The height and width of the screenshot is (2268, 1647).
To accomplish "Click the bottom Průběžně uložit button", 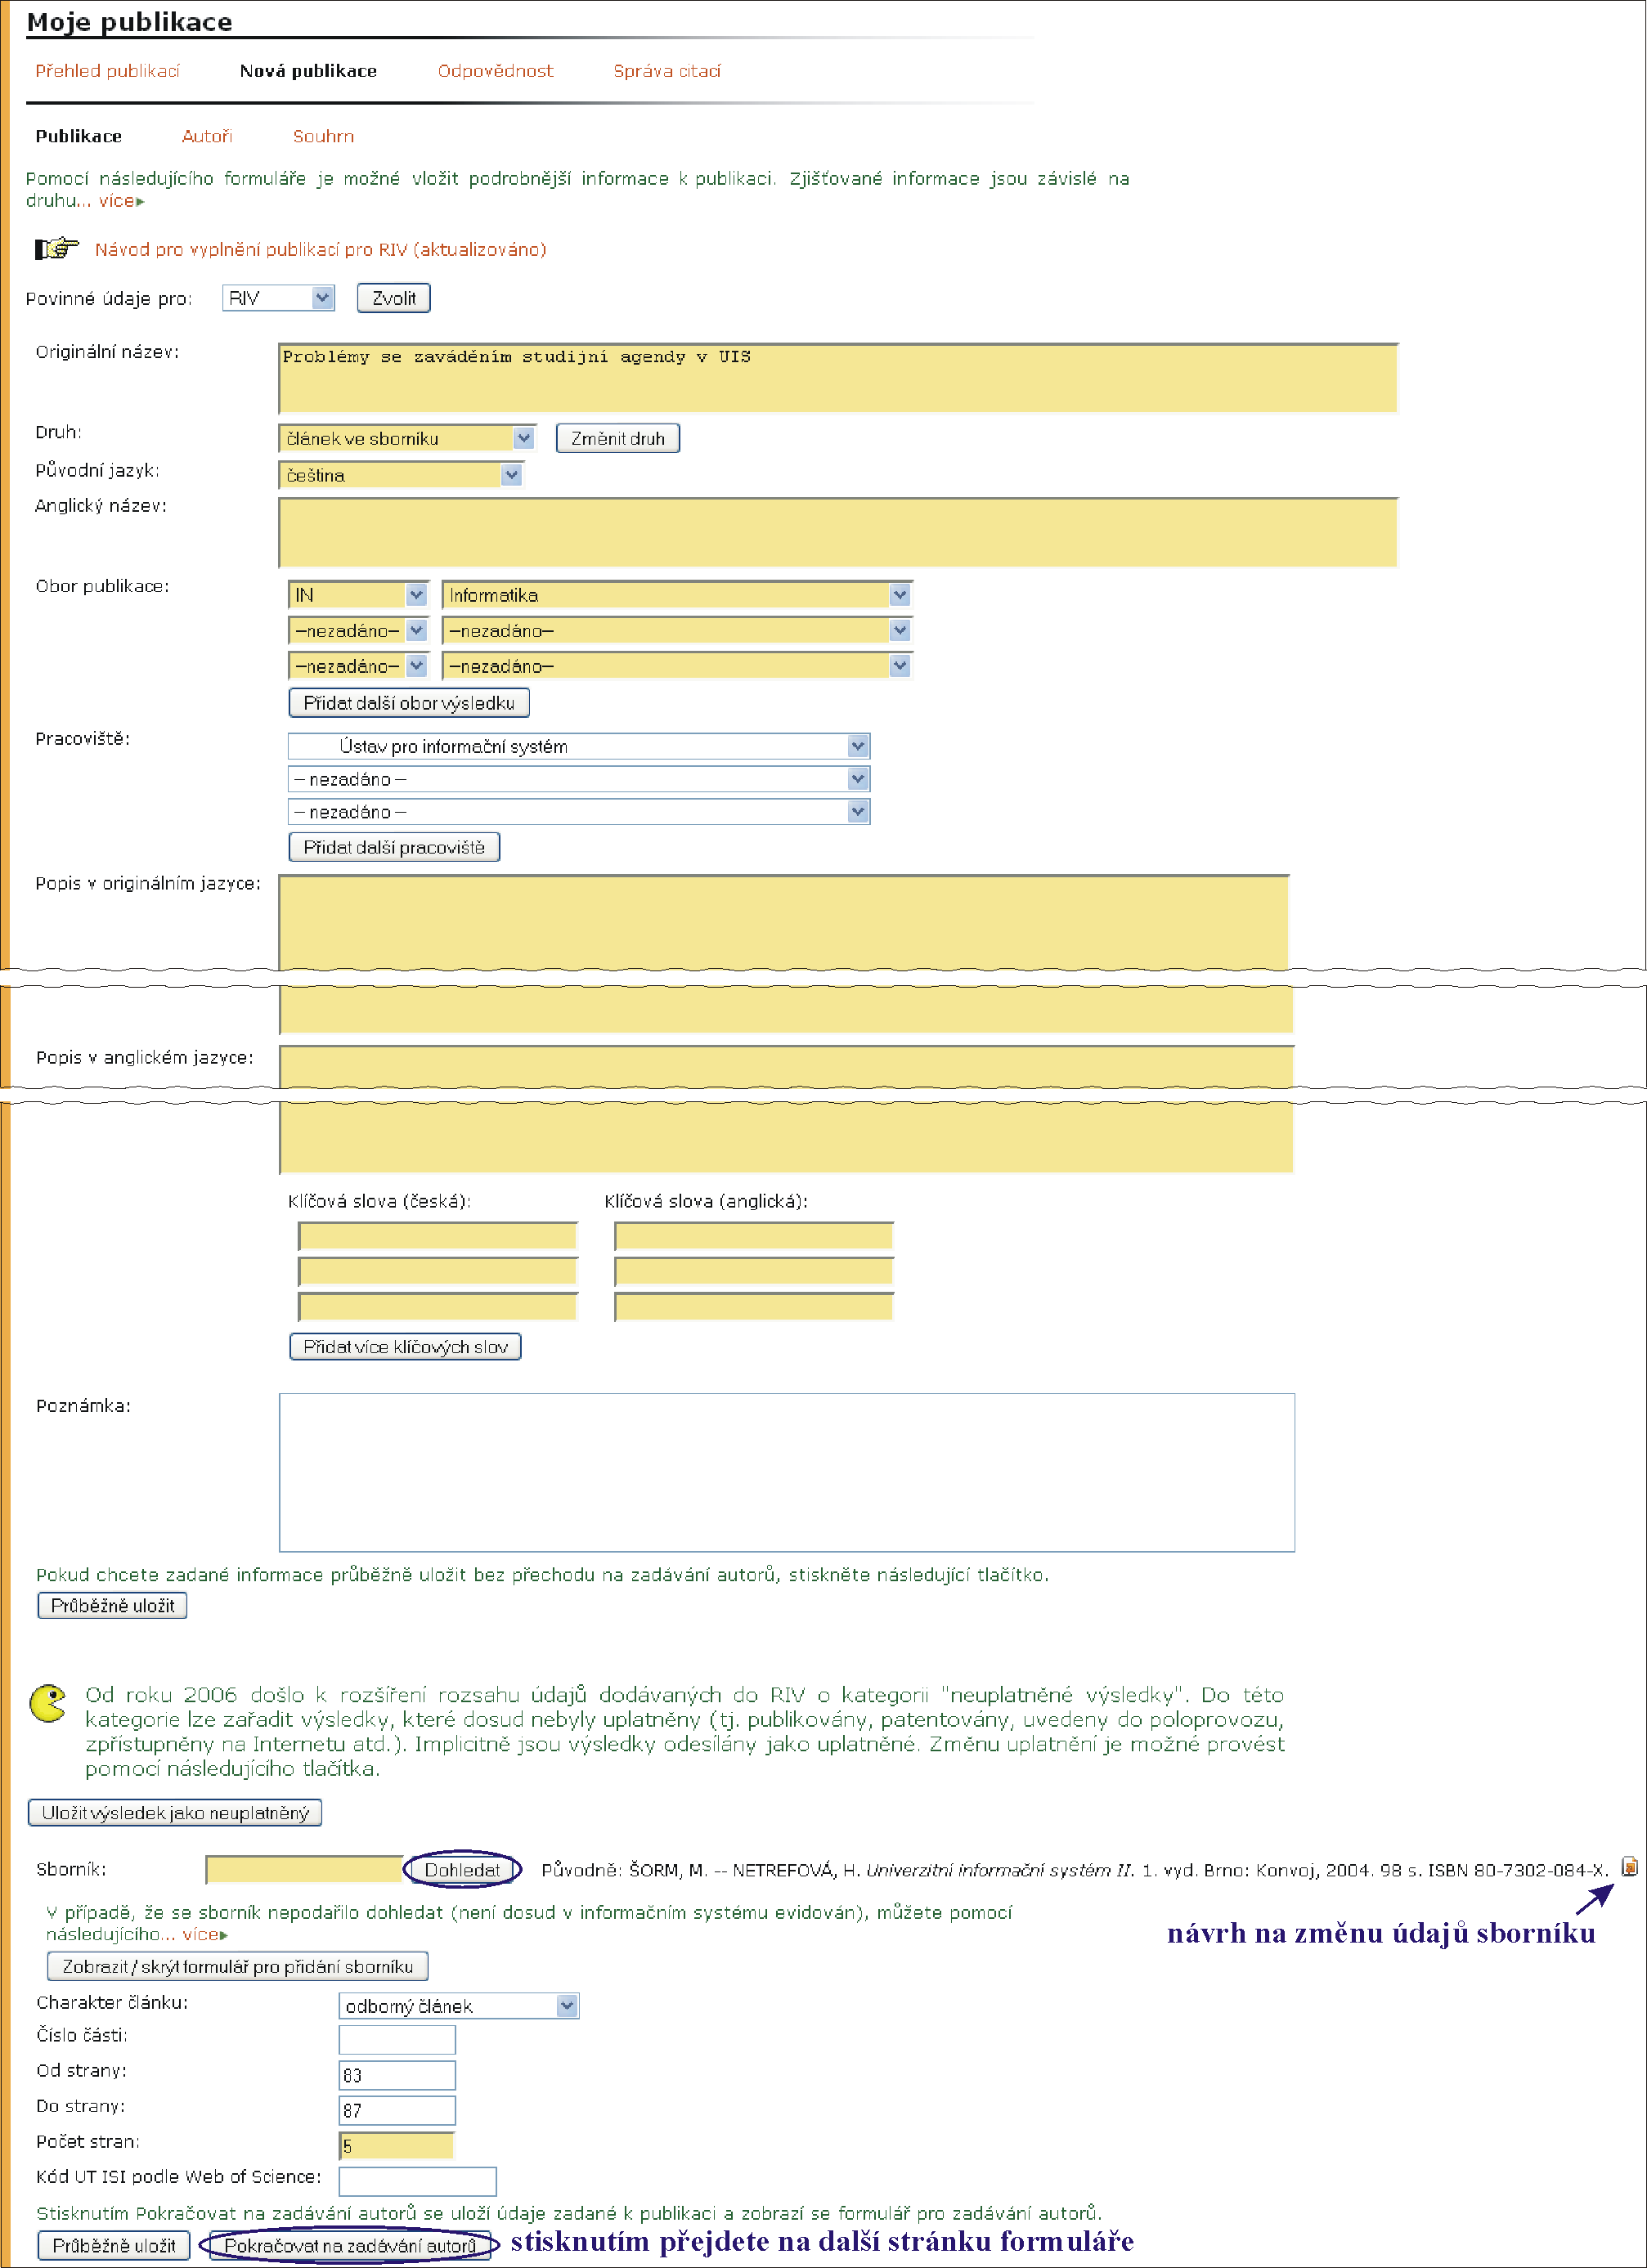I will (113, 2245).
